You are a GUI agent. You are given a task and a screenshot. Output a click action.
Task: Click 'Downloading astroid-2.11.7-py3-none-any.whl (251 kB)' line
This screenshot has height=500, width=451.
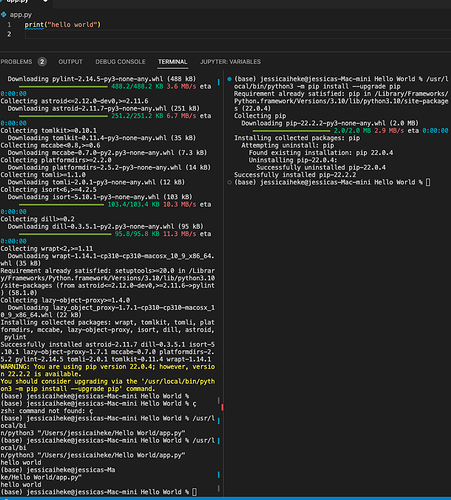tap(104, 109)
